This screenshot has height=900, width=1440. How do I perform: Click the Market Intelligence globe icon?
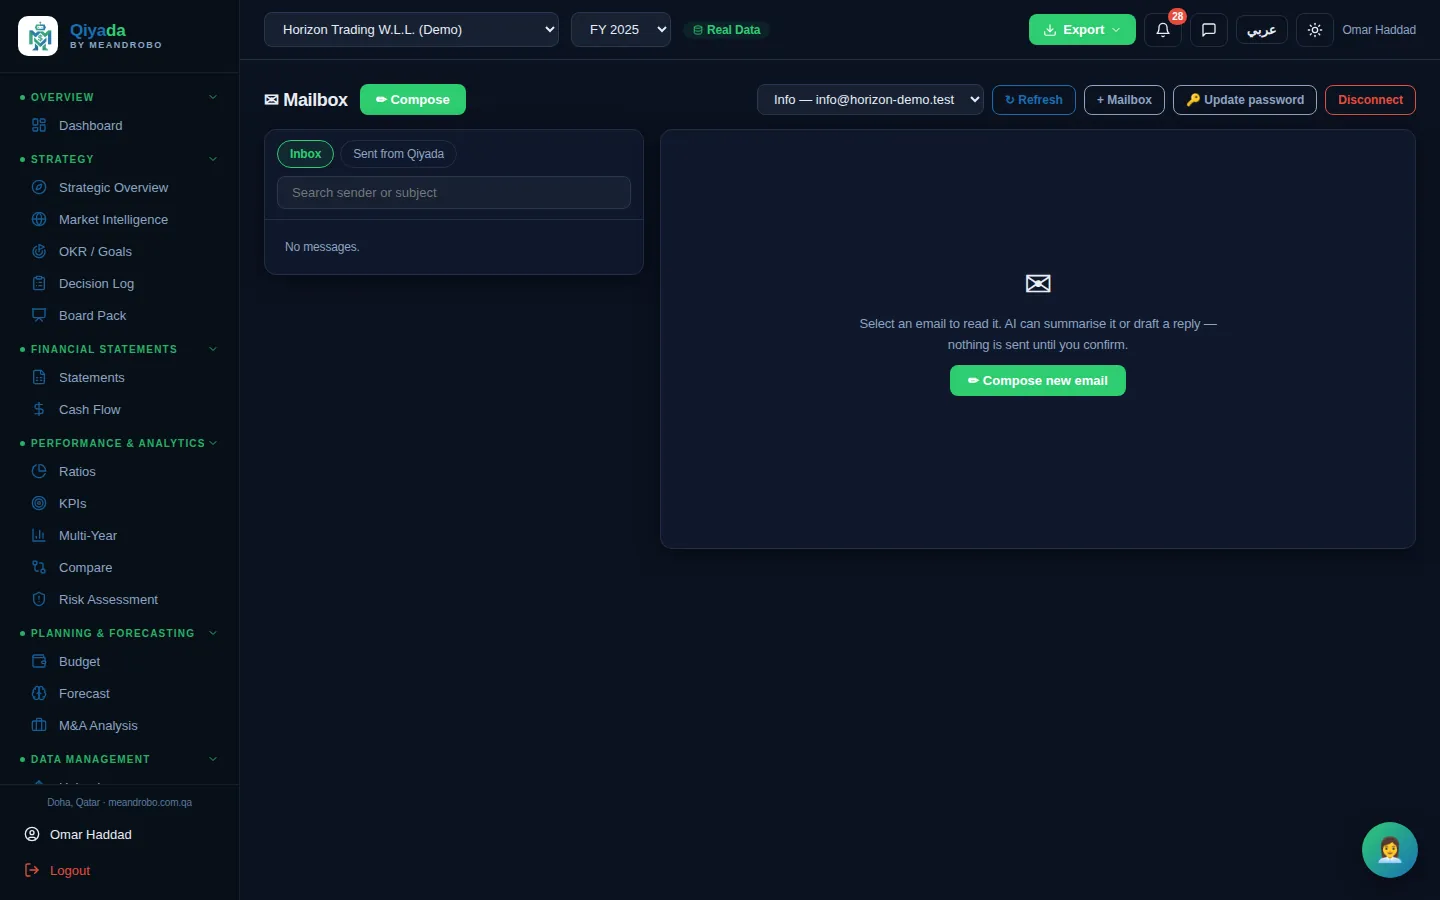click(x=39, y=220)
